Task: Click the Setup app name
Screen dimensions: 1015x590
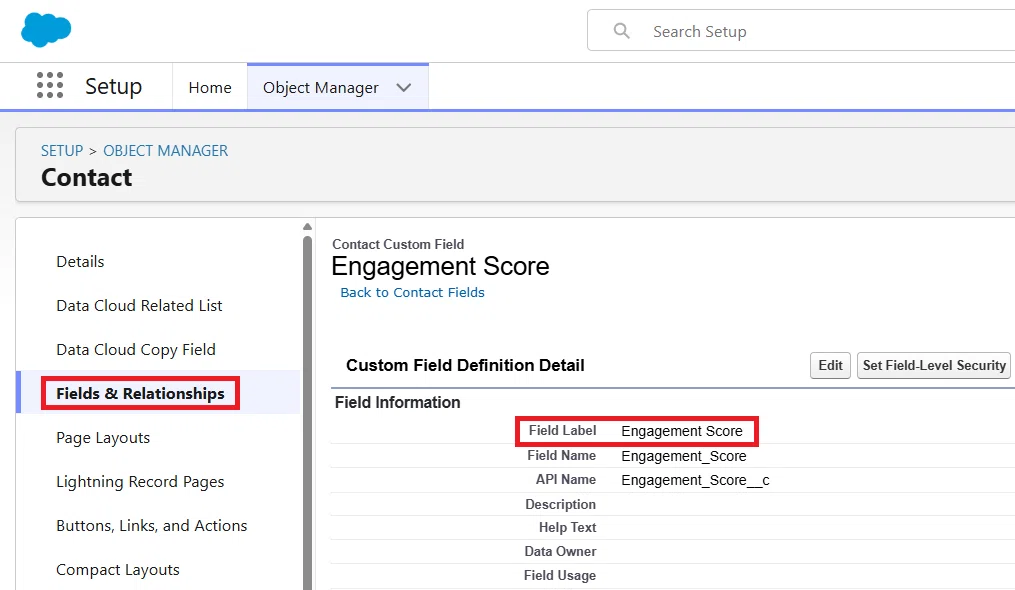Action: click(x=113, y=86)
